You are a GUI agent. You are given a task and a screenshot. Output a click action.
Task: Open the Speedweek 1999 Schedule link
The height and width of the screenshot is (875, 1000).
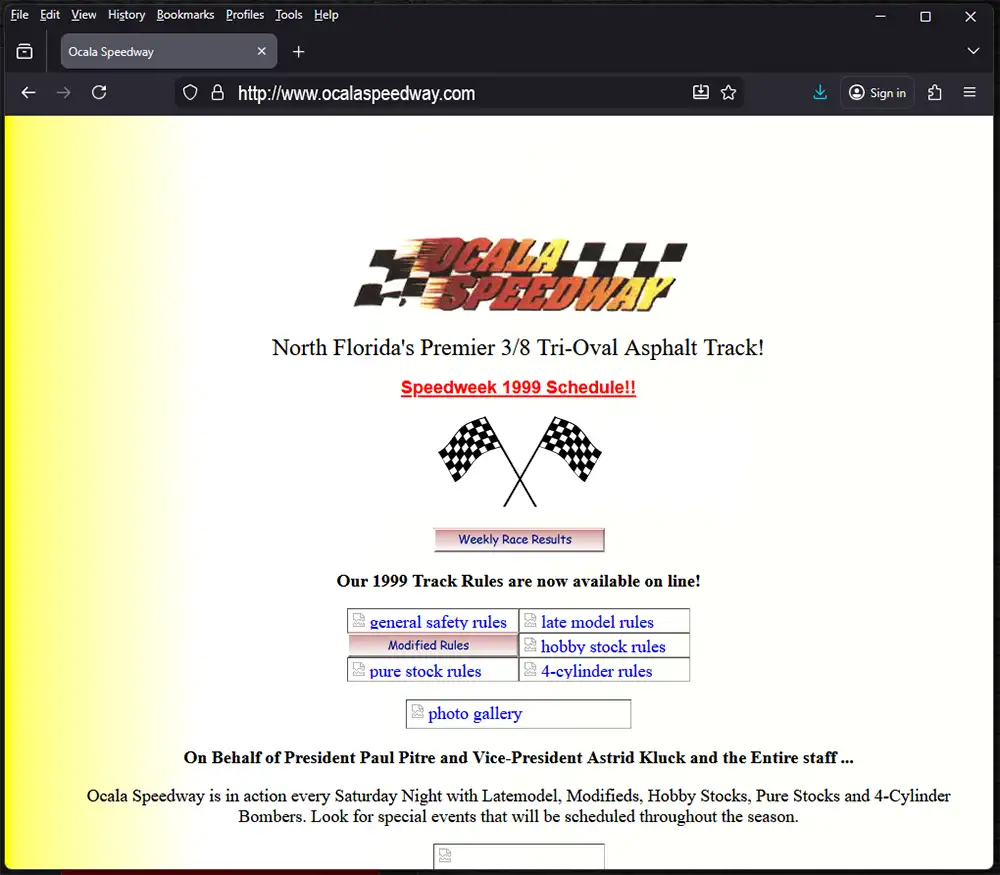click(x=518, y=388)
